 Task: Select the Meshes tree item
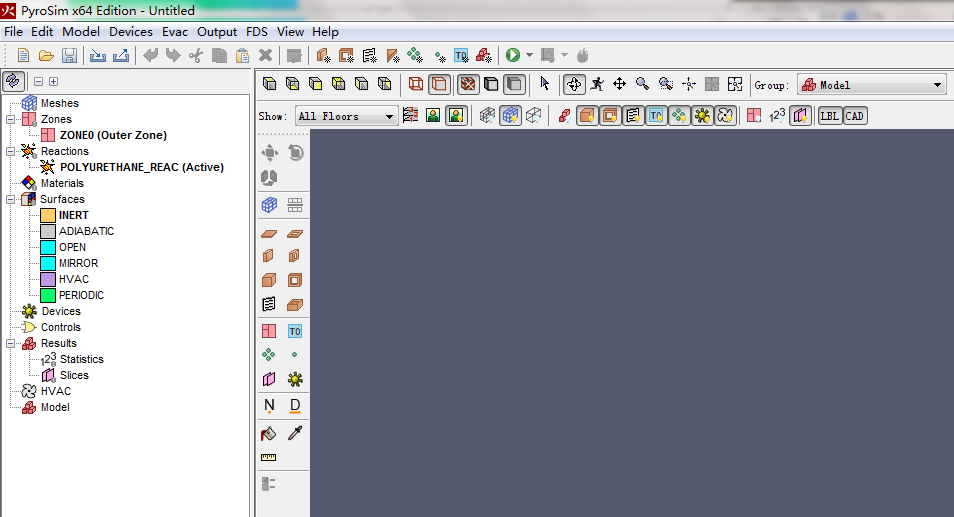59,103
